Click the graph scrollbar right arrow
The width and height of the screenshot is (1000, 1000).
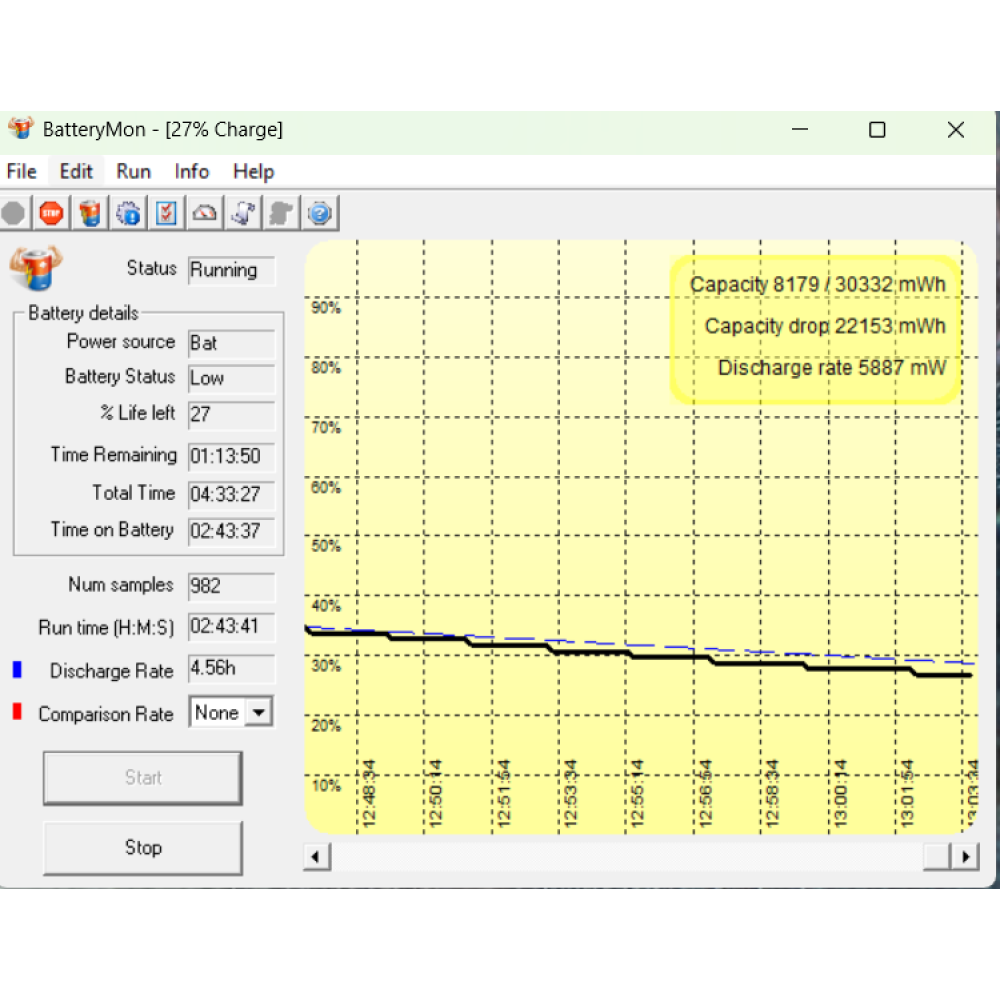pos(965,857)
